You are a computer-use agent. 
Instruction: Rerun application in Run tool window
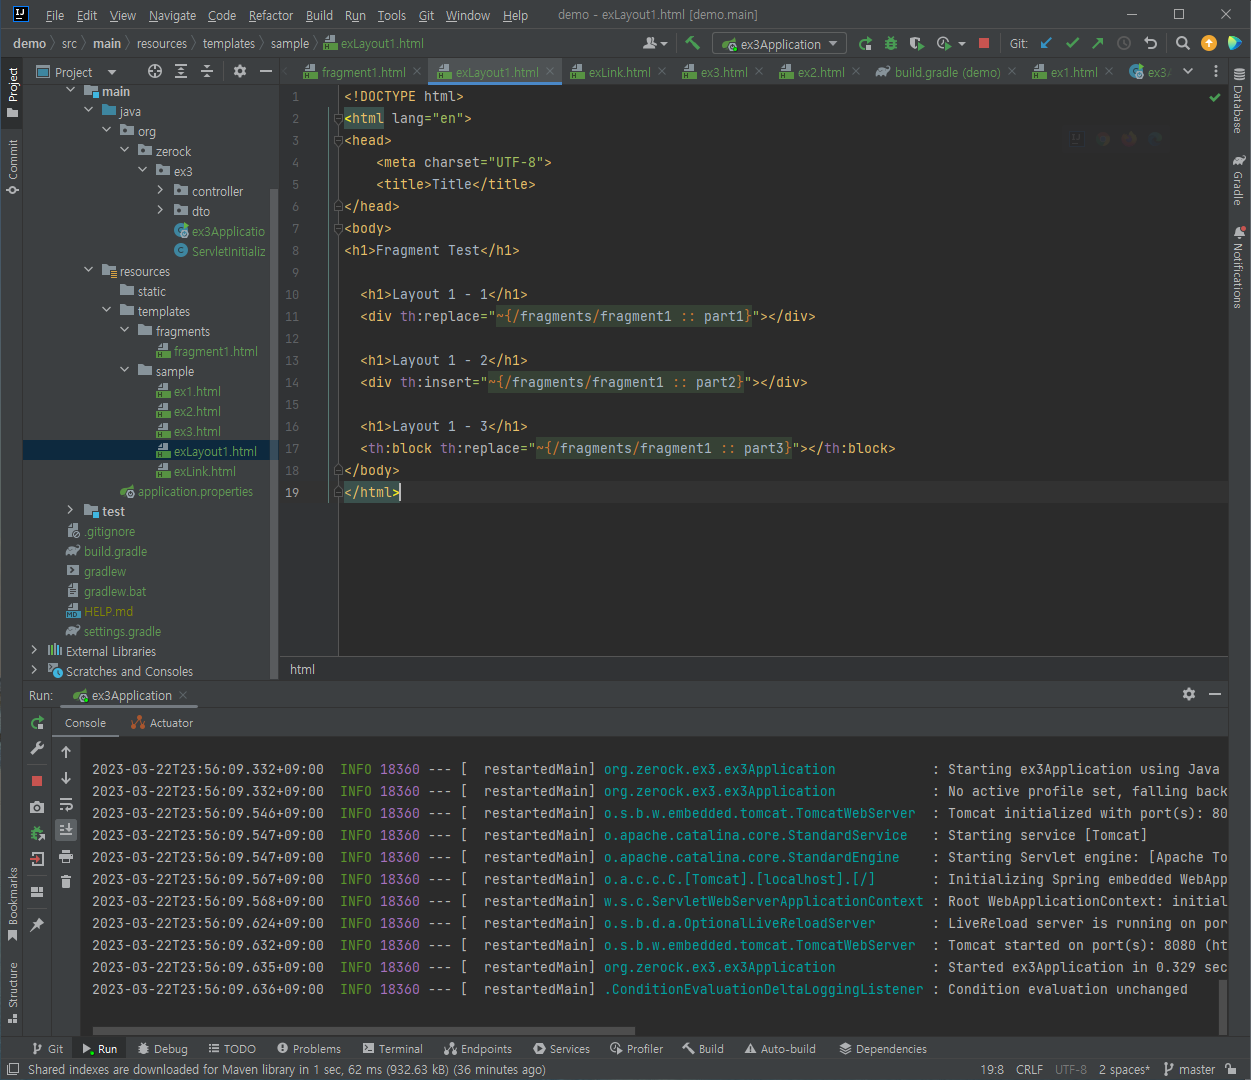pos(37,722)
